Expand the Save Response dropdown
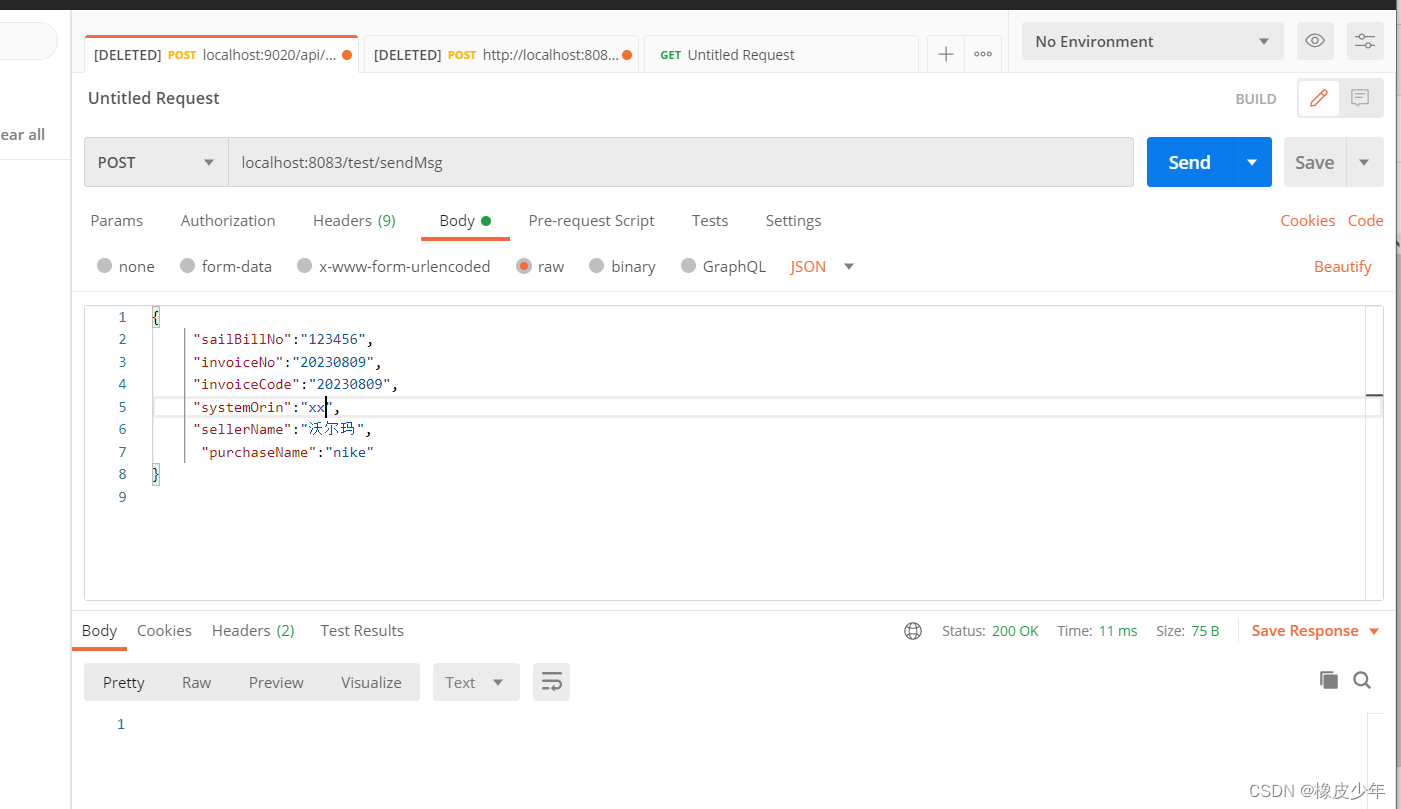Screen dimensions: 1401x809 click(1374, 631)
